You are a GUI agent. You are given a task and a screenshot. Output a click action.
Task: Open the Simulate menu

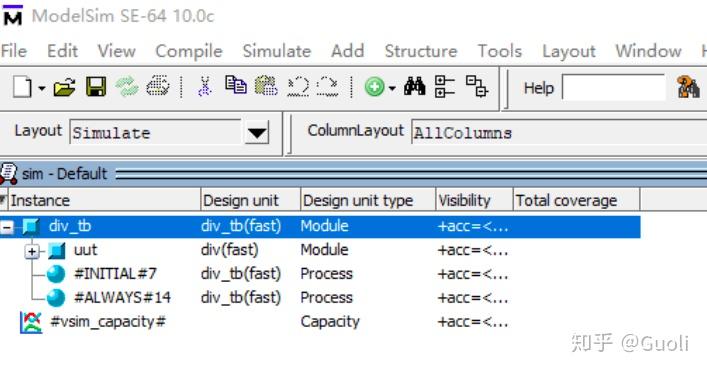(x=277, y=51)
